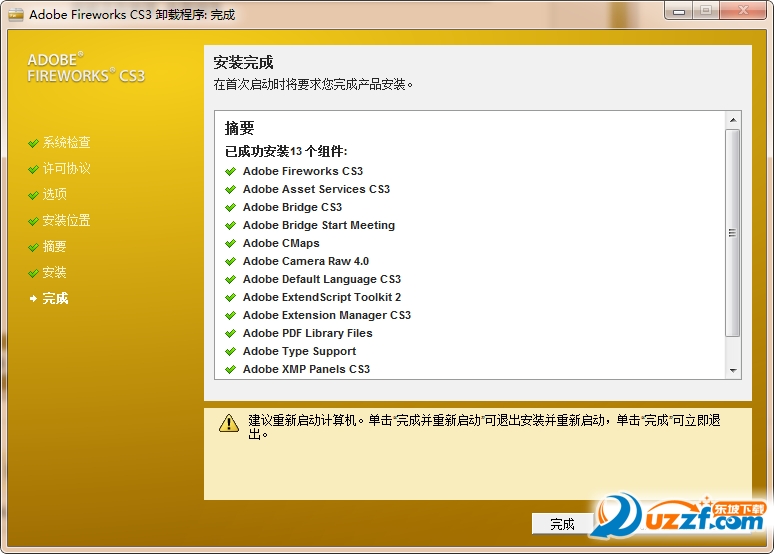The height and width of the screenshot is (554, 774).
Task: Select the 系统检查 step label
Action: pyautogui.click(x=67, y=143)
